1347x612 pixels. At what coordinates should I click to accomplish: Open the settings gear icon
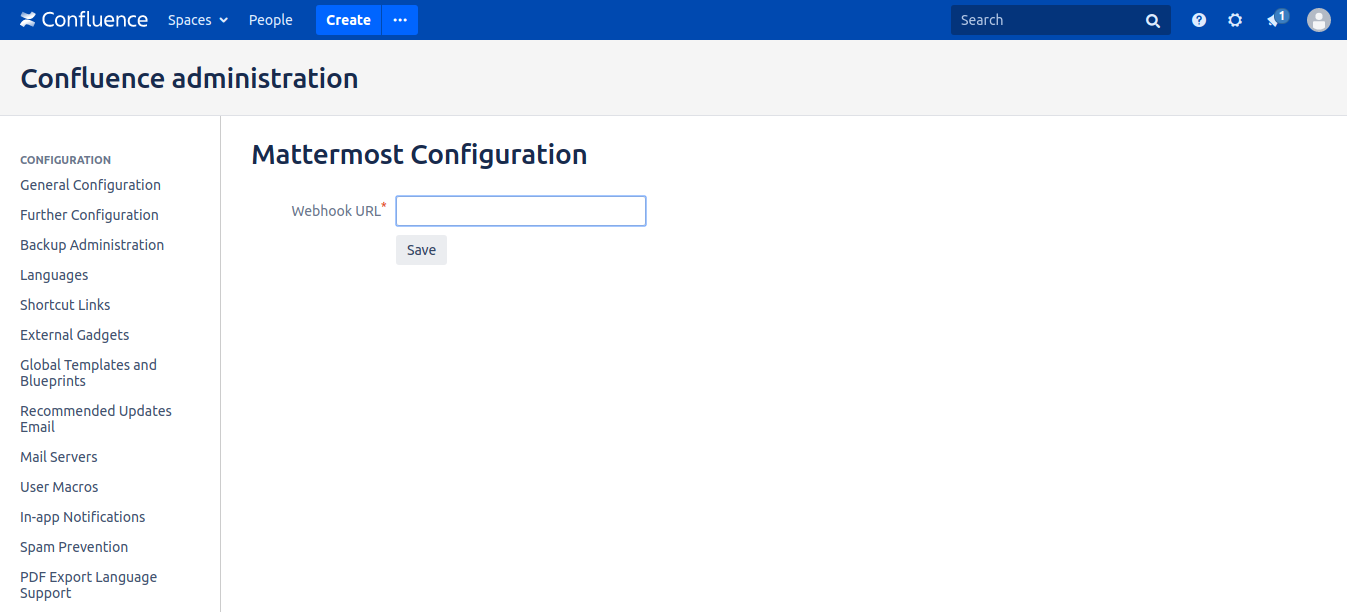1235,20
